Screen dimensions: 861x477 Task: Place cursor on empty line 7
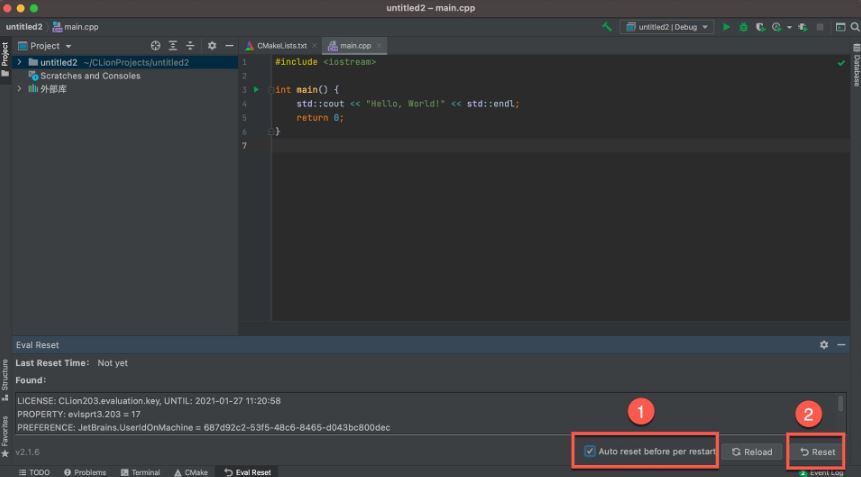560,145
